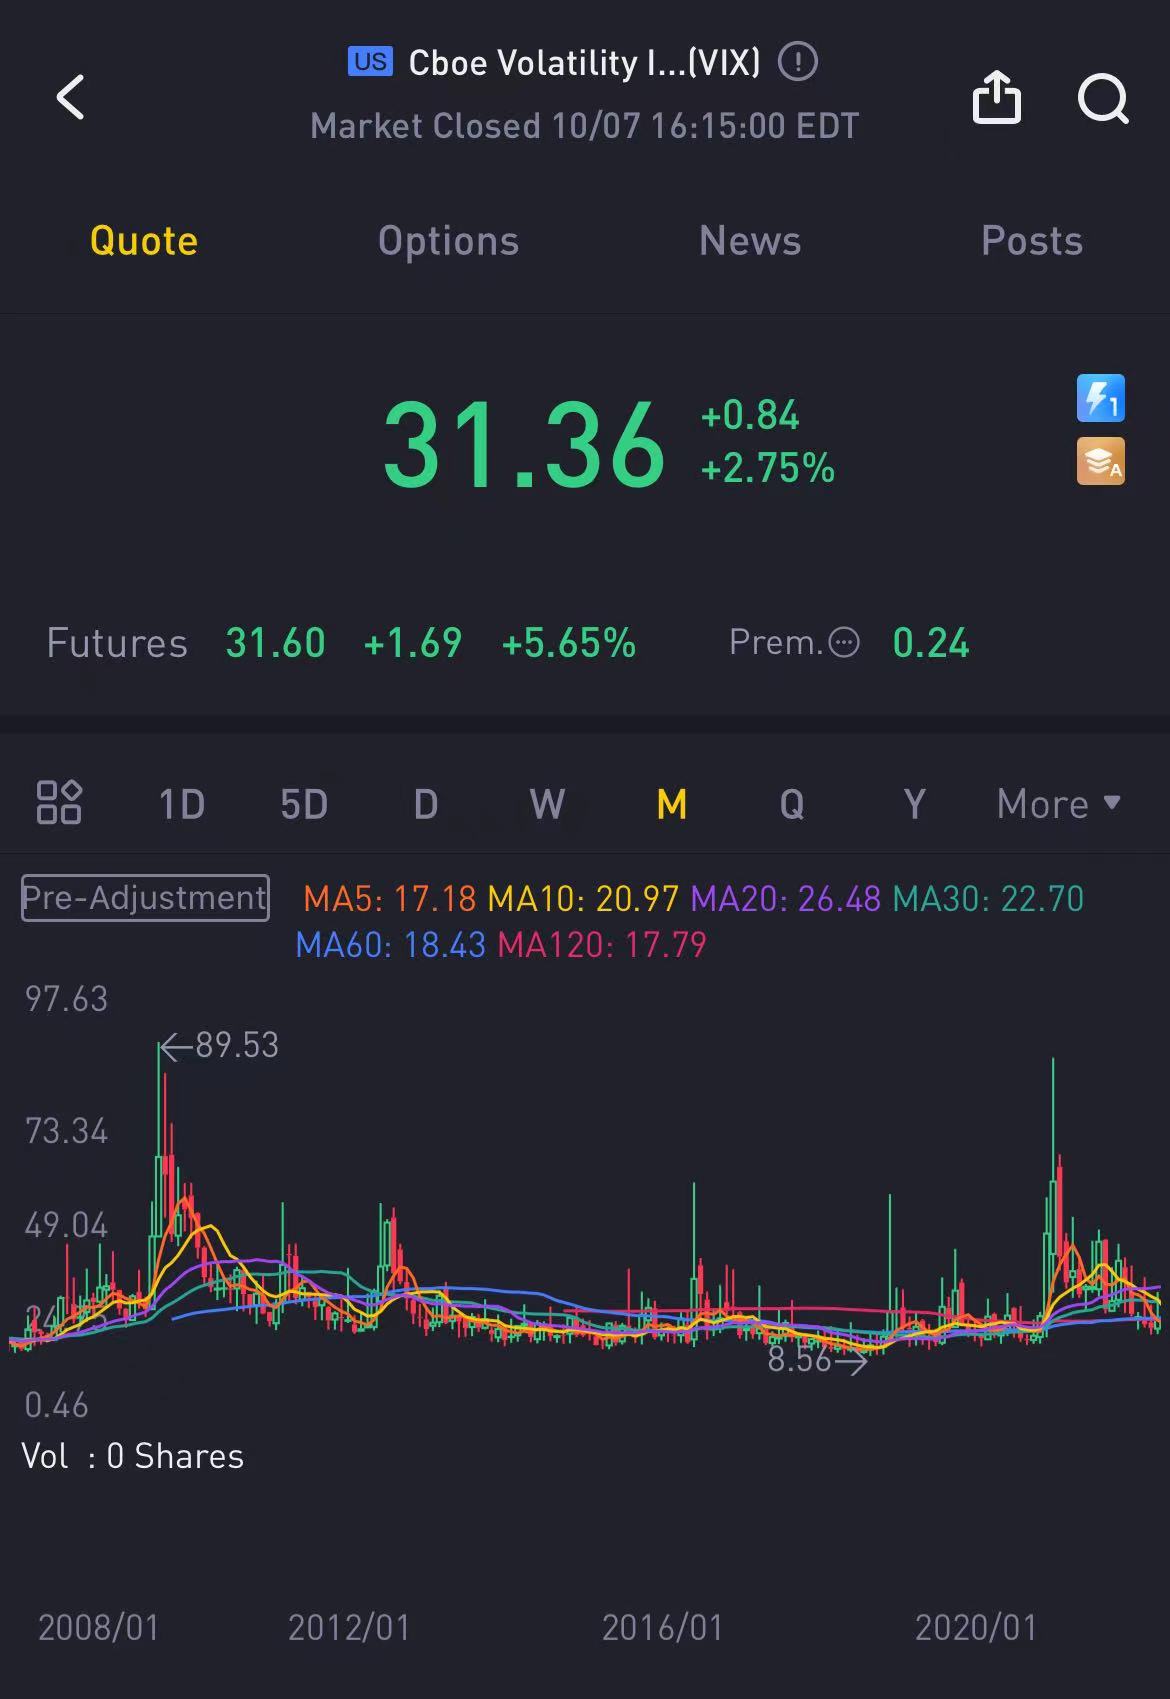Tap the Pre-Adjustment button

pyautogui.click(x=145, y=897)
